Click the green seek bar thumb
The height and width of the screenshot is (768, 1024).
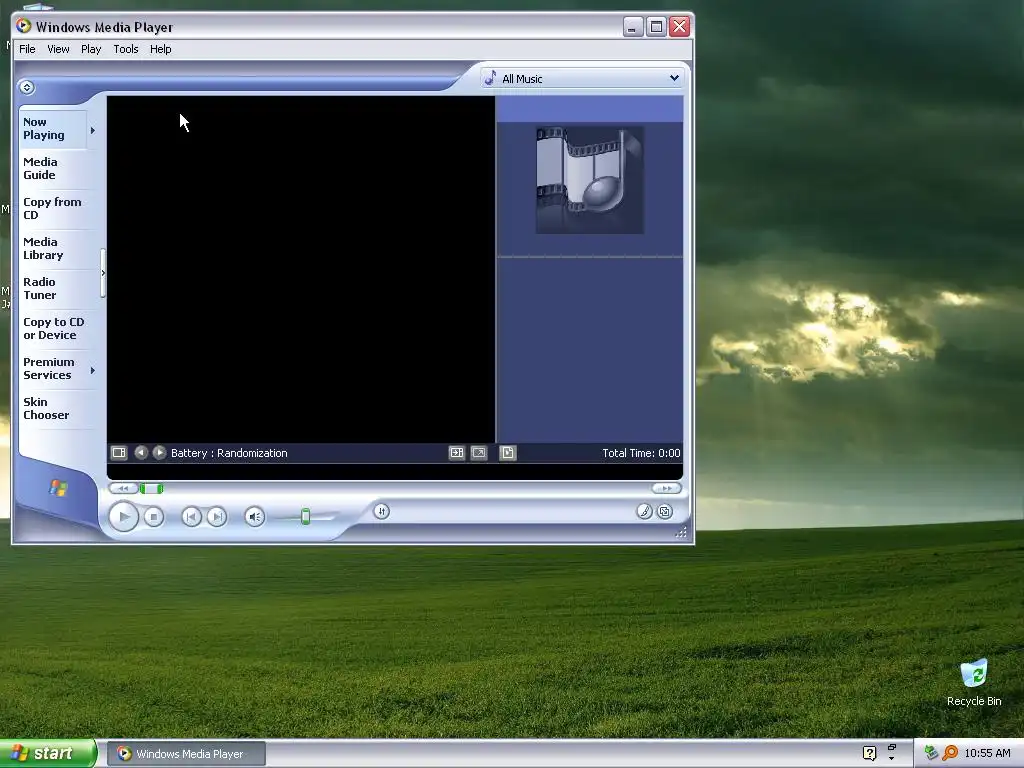(x=152, y=488)
